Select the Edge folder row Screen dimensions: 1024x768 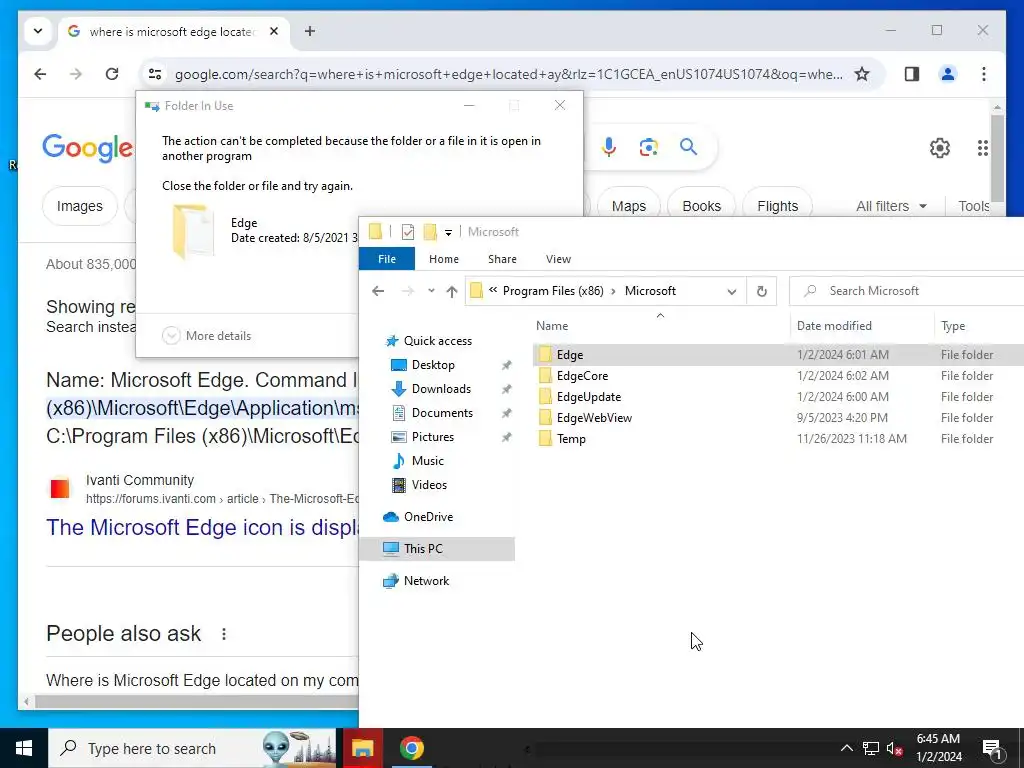click(x=778, y=355)
